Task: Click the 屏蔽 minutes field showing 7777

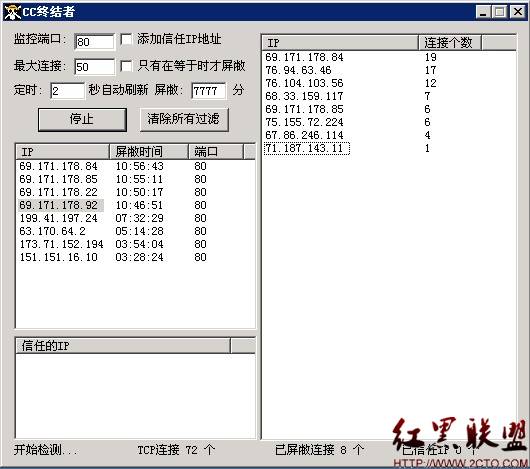Action: tap(209, 91)
